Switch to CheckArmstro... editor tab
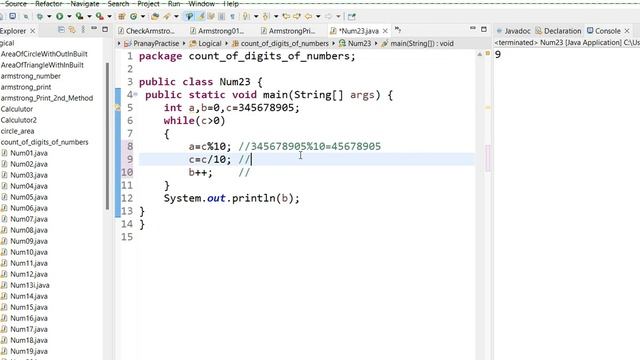Screen dimensions: 640x360 click(x=147, y=31)
